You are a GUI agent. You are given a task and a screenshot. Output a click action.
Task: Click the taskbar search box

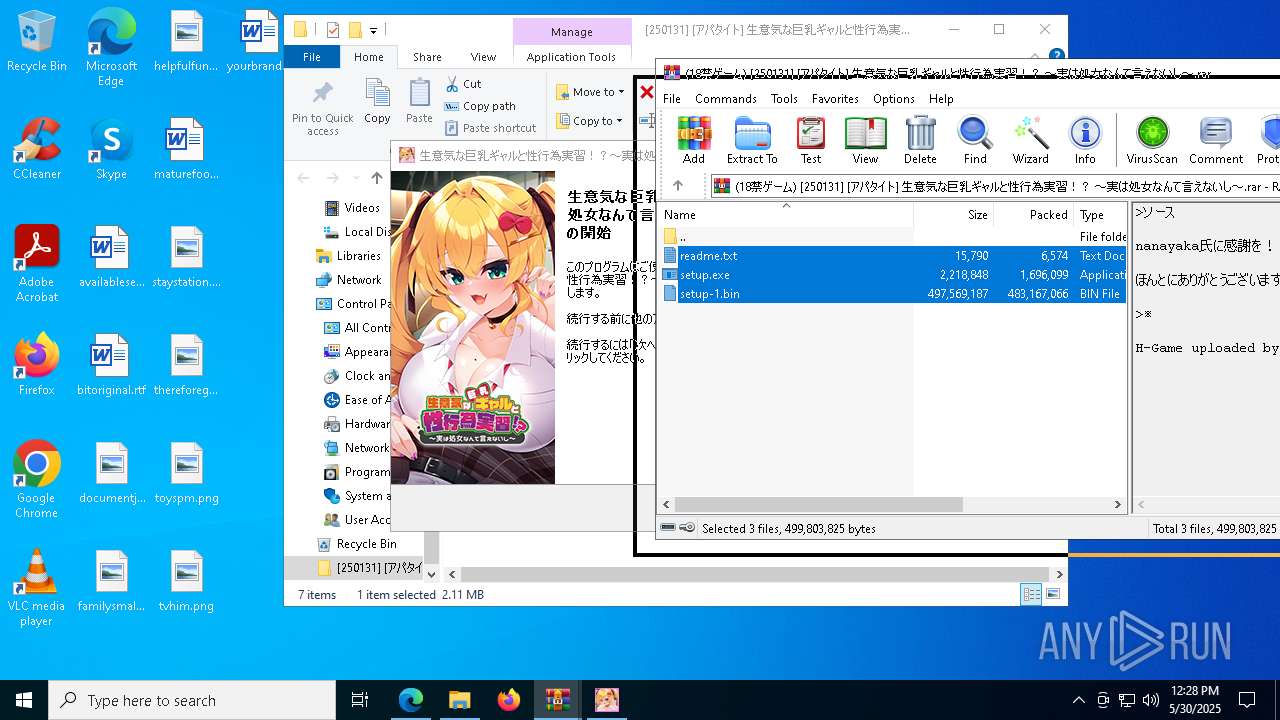192,700
